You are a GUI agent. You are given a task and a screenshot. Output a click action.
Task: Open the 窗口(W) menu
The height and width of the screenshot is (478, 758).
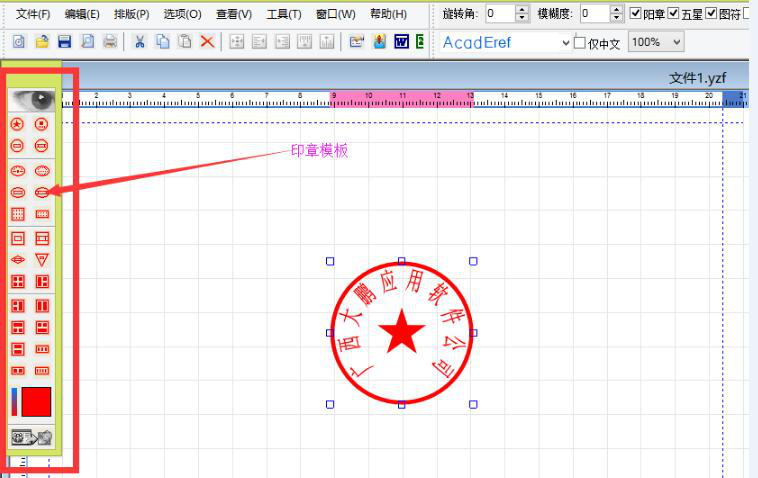(335, 14)
